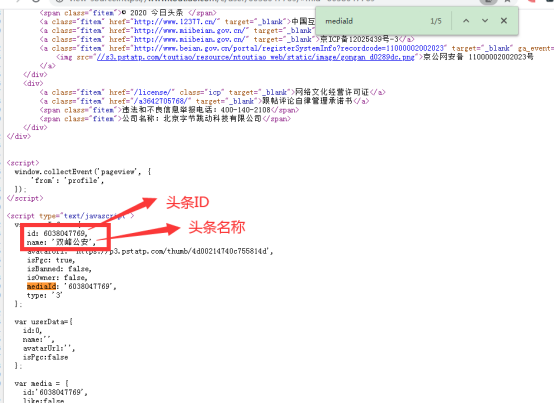Click the mediaId value '6038047769'
554x404 pixels.
point(90,286)
